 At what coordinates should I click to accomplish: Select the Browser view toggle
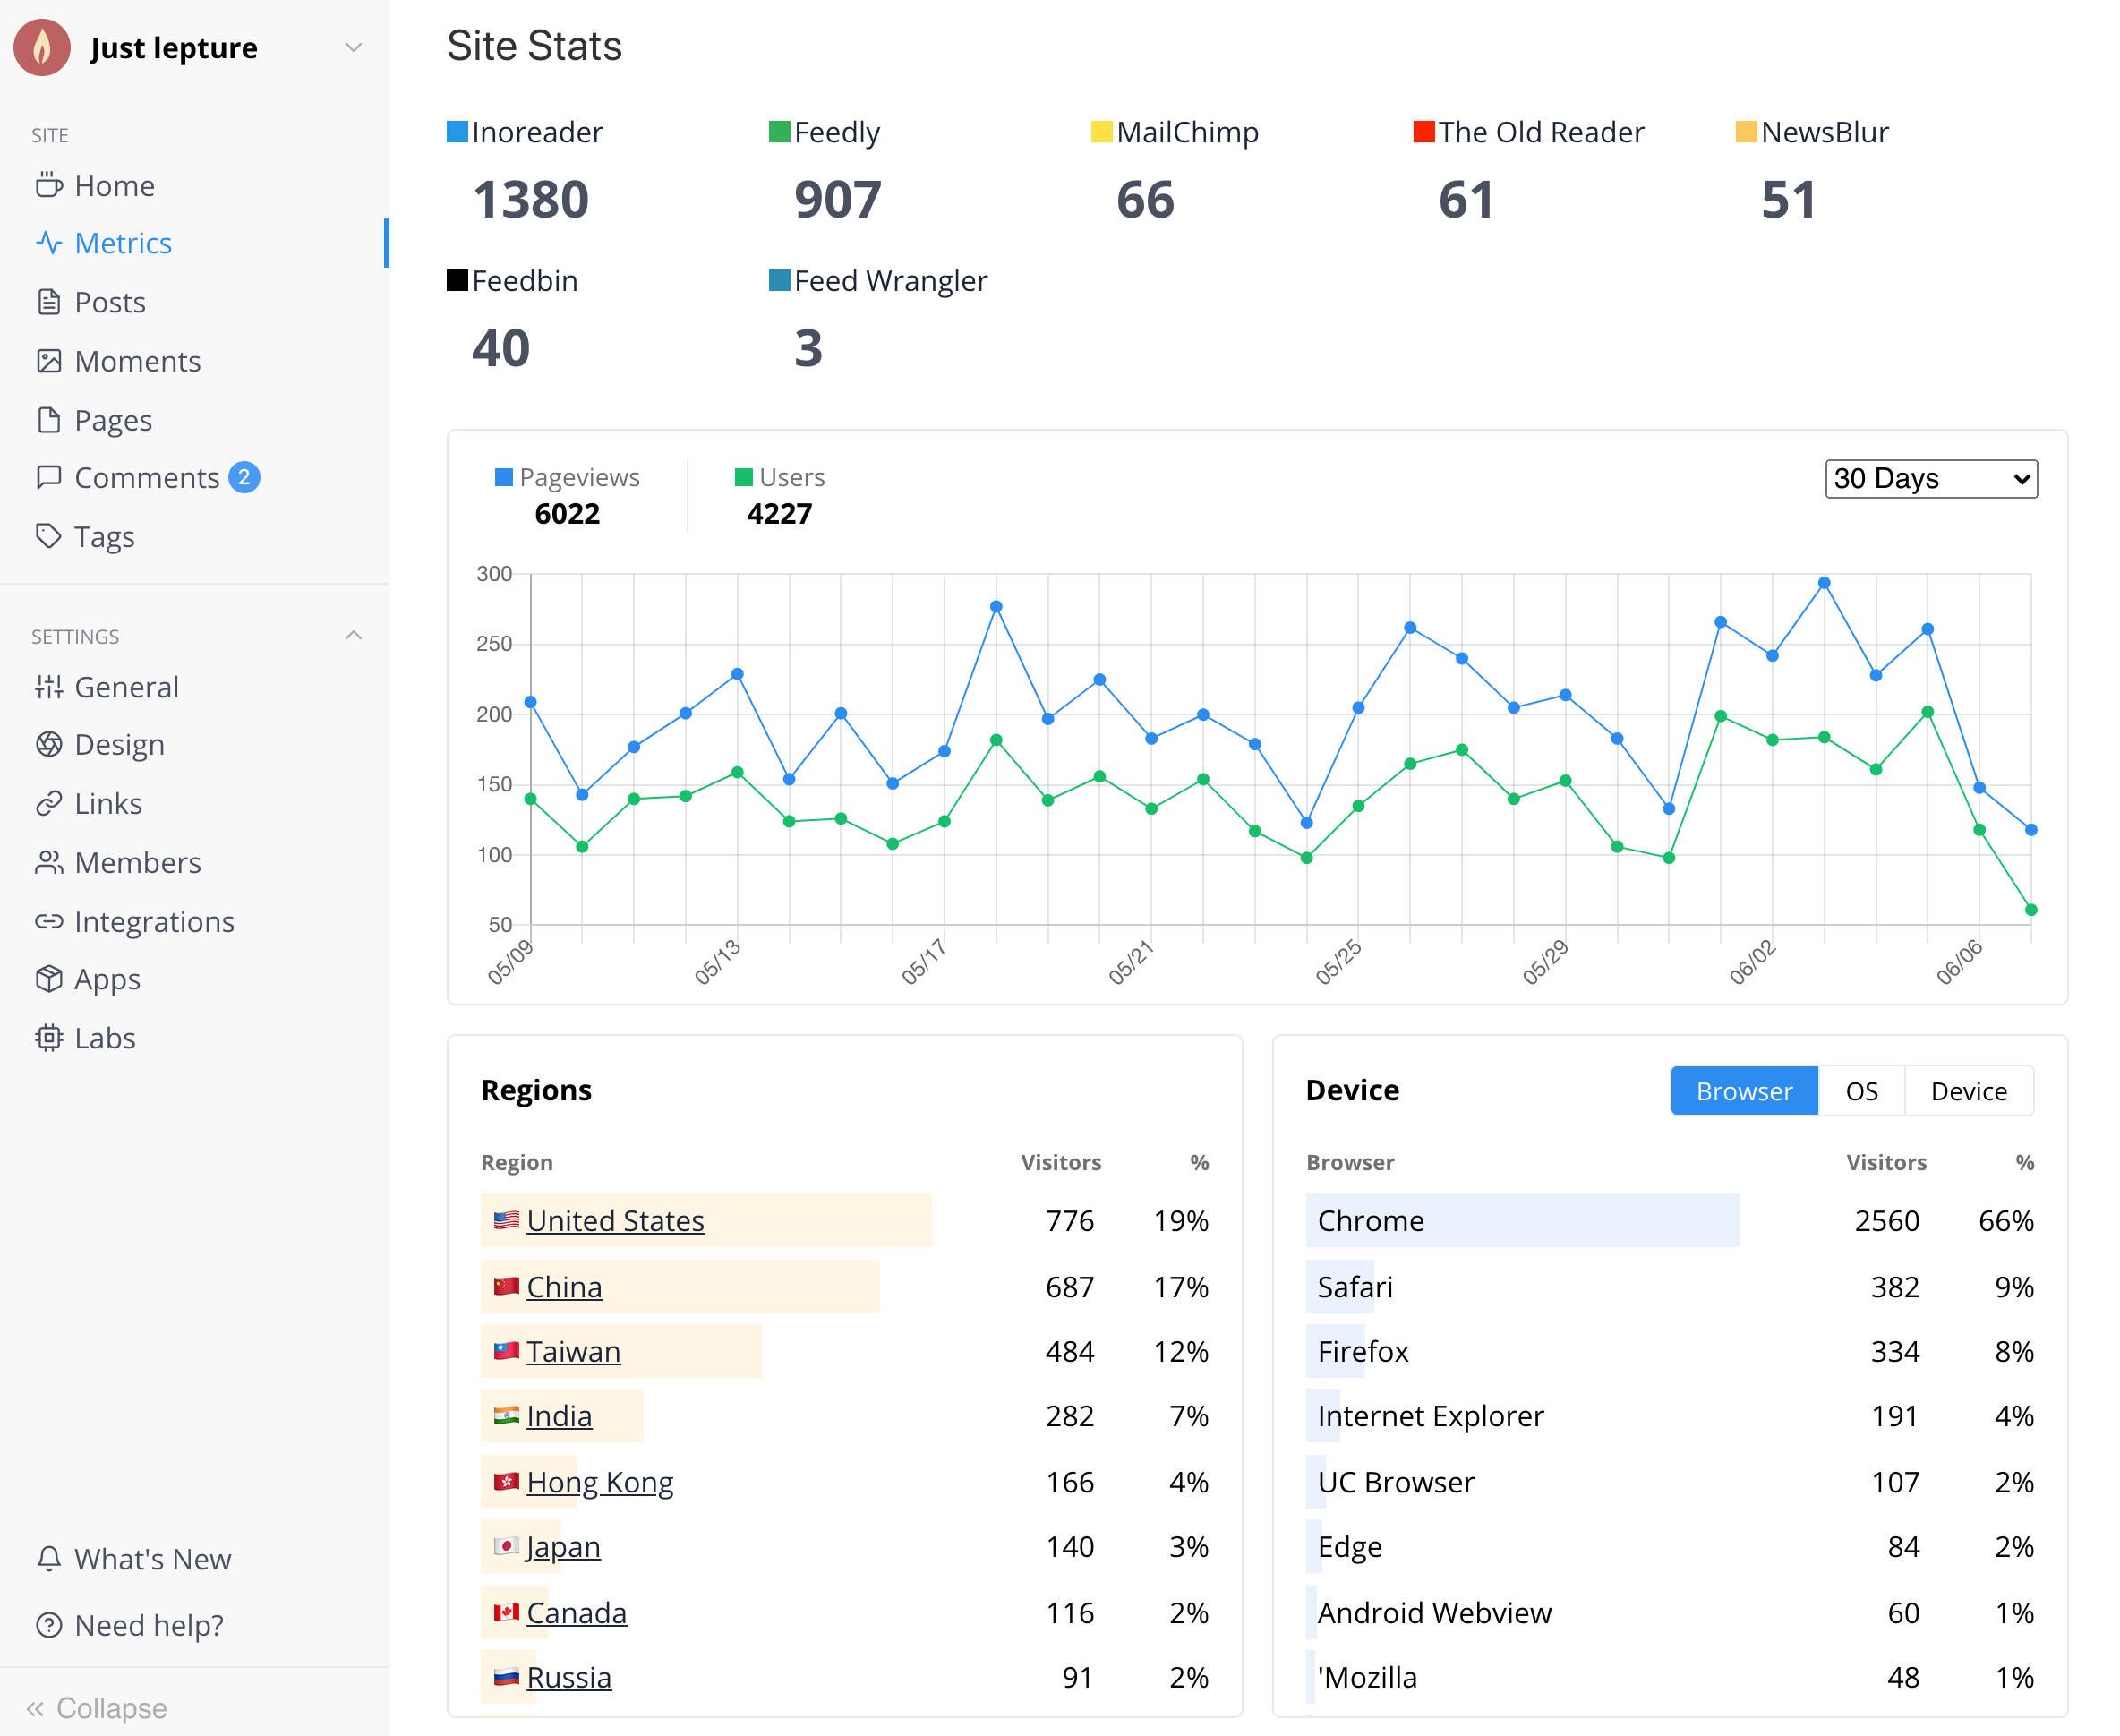pos(1744,1090)
